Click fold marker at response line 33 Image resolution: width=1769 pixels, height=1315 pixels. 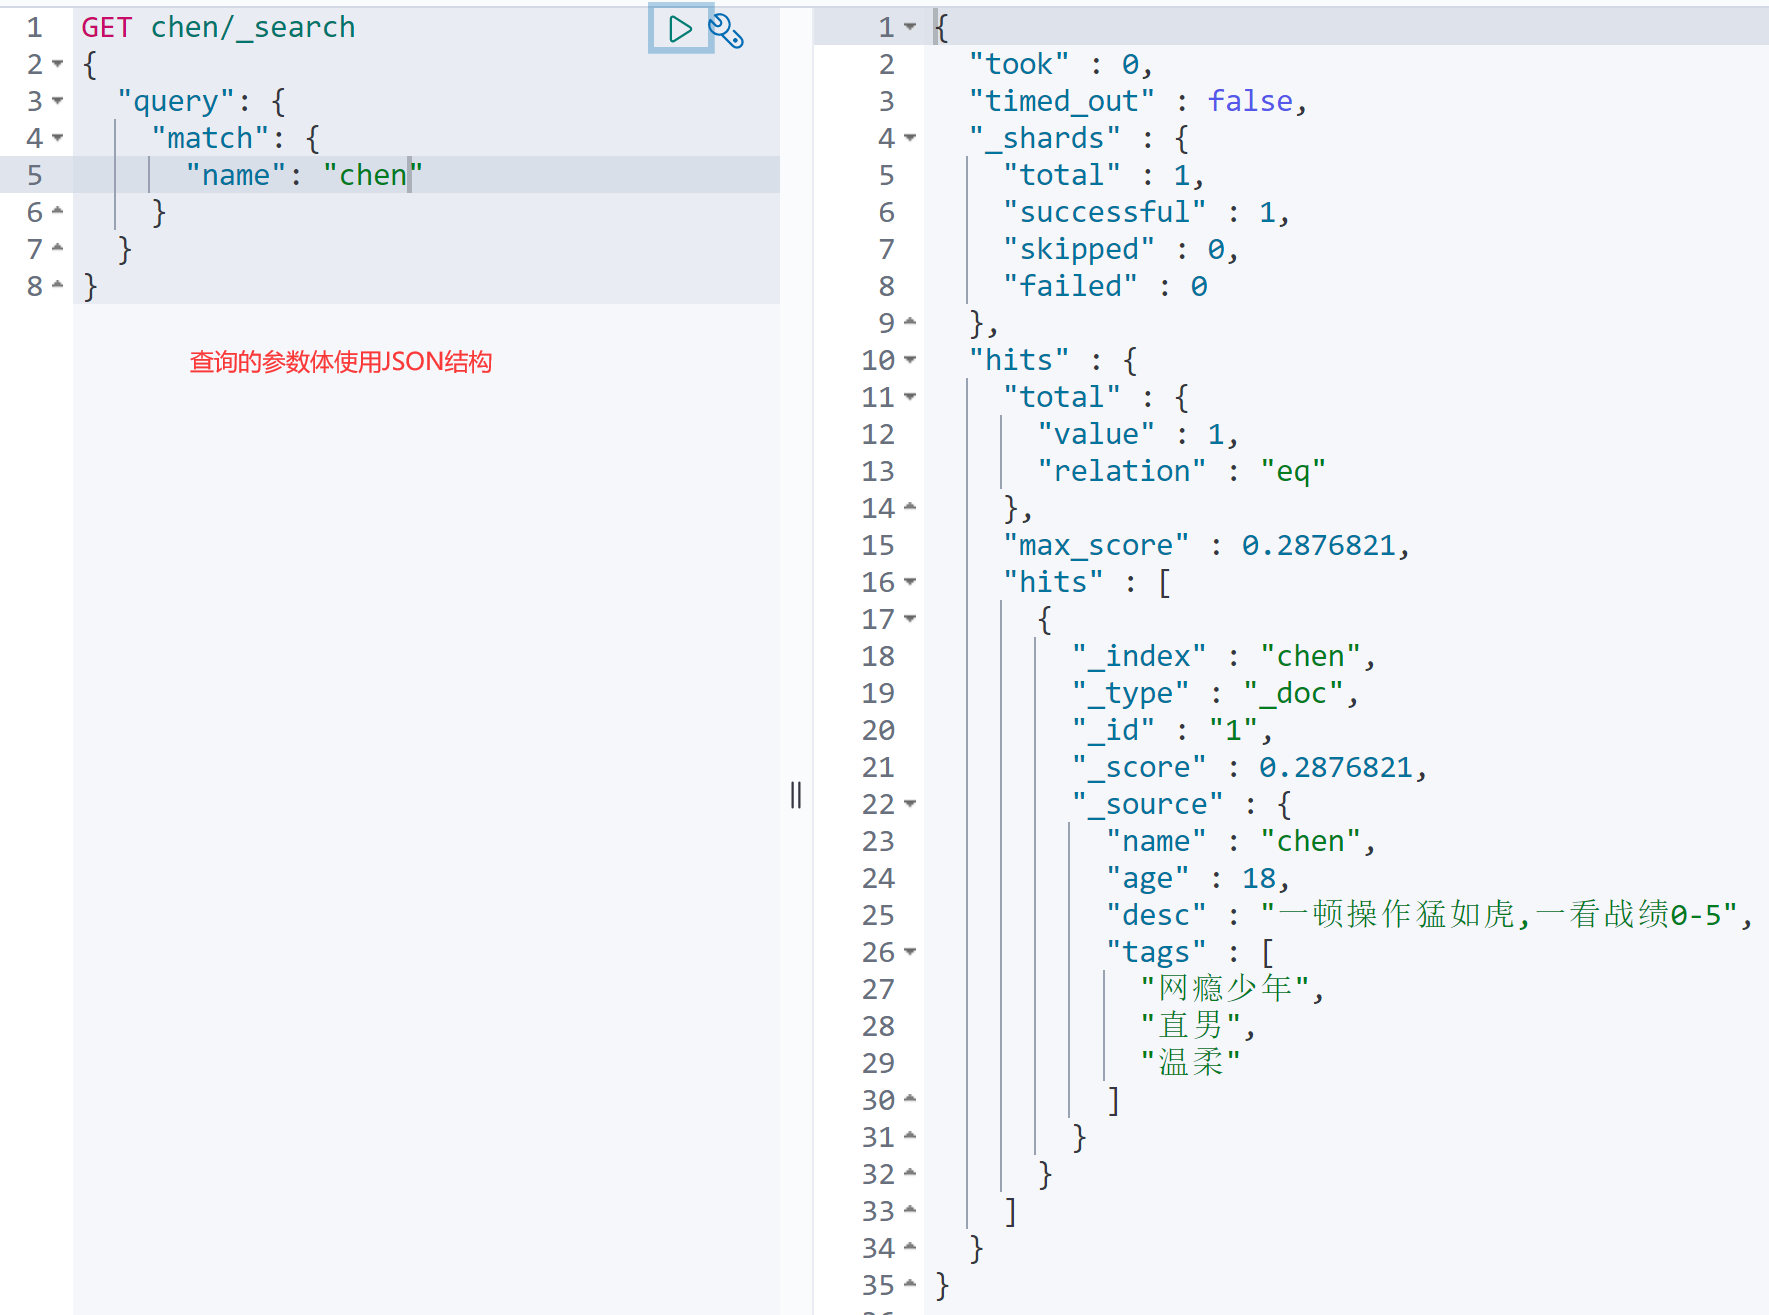(910, 1210)
